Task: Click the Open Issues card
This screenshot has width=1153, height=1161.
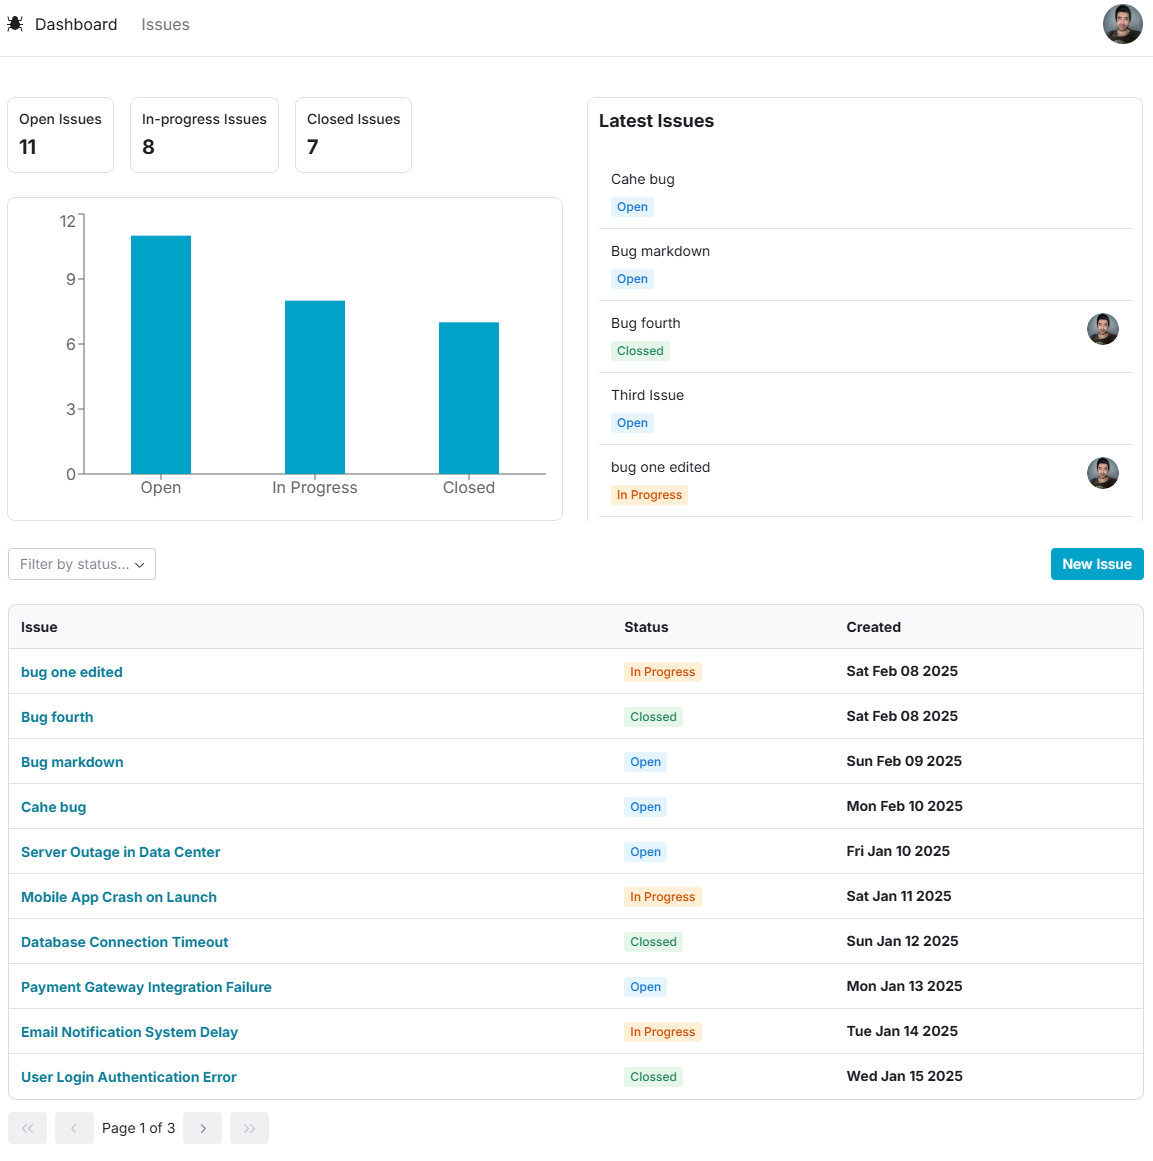Action: coord(60,134)
